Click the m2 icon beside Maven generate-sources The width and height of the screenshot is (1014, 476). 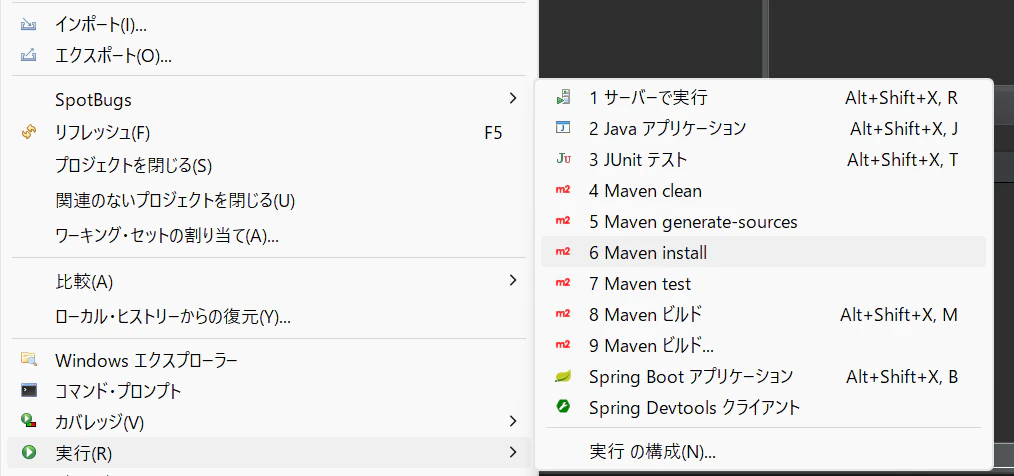point(563,221)
